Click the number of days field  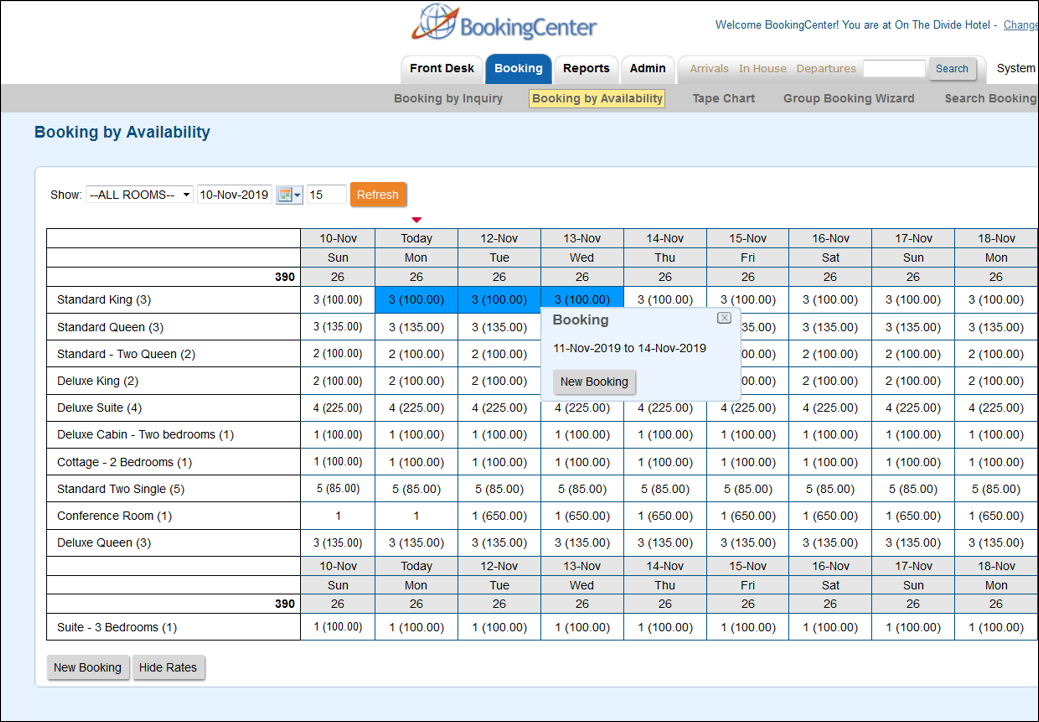pos(326,195)
